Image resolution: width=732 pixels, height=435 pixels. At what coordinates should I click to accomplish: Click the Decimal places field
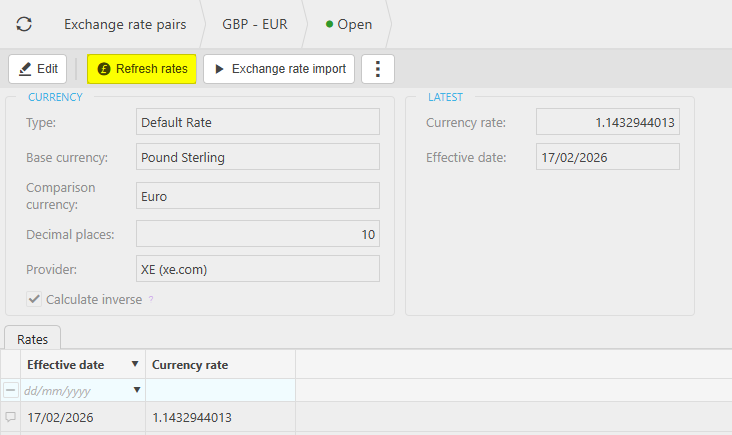(x=257, y=234)
